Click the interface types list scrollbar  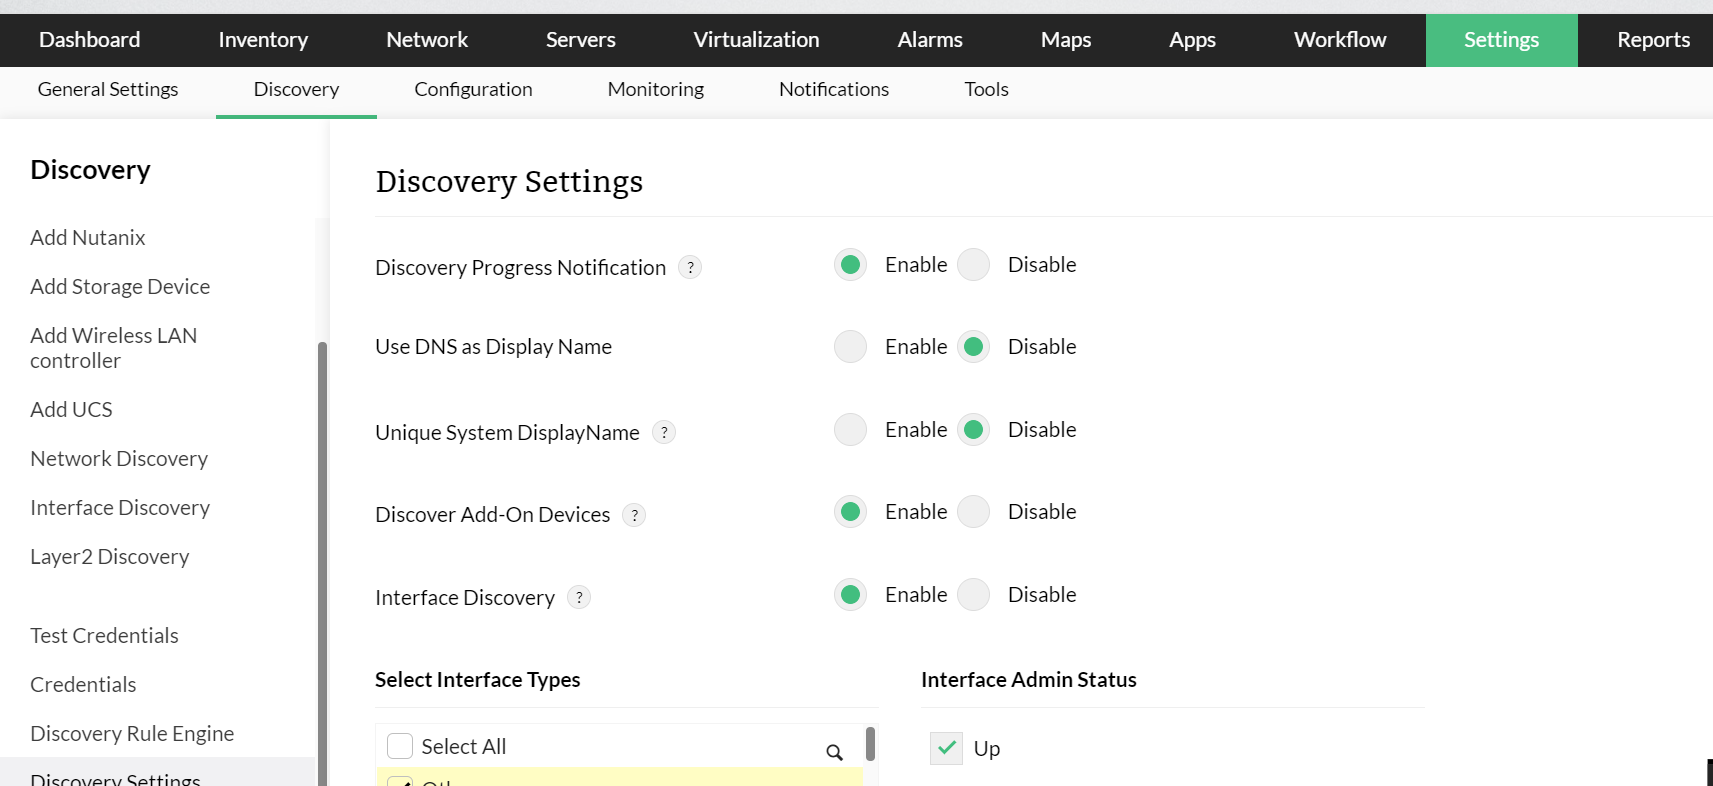pos(870,744)
